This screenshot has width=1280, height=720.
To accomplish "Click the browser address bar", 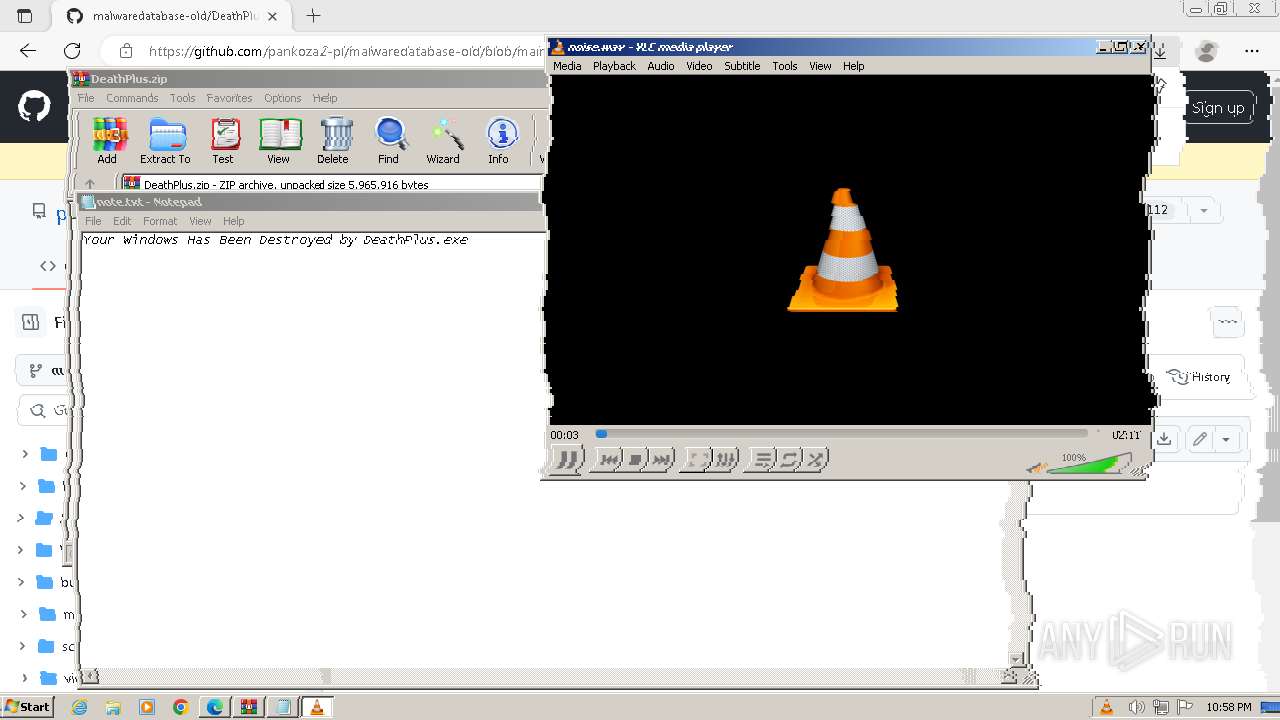I will [345, 51].
